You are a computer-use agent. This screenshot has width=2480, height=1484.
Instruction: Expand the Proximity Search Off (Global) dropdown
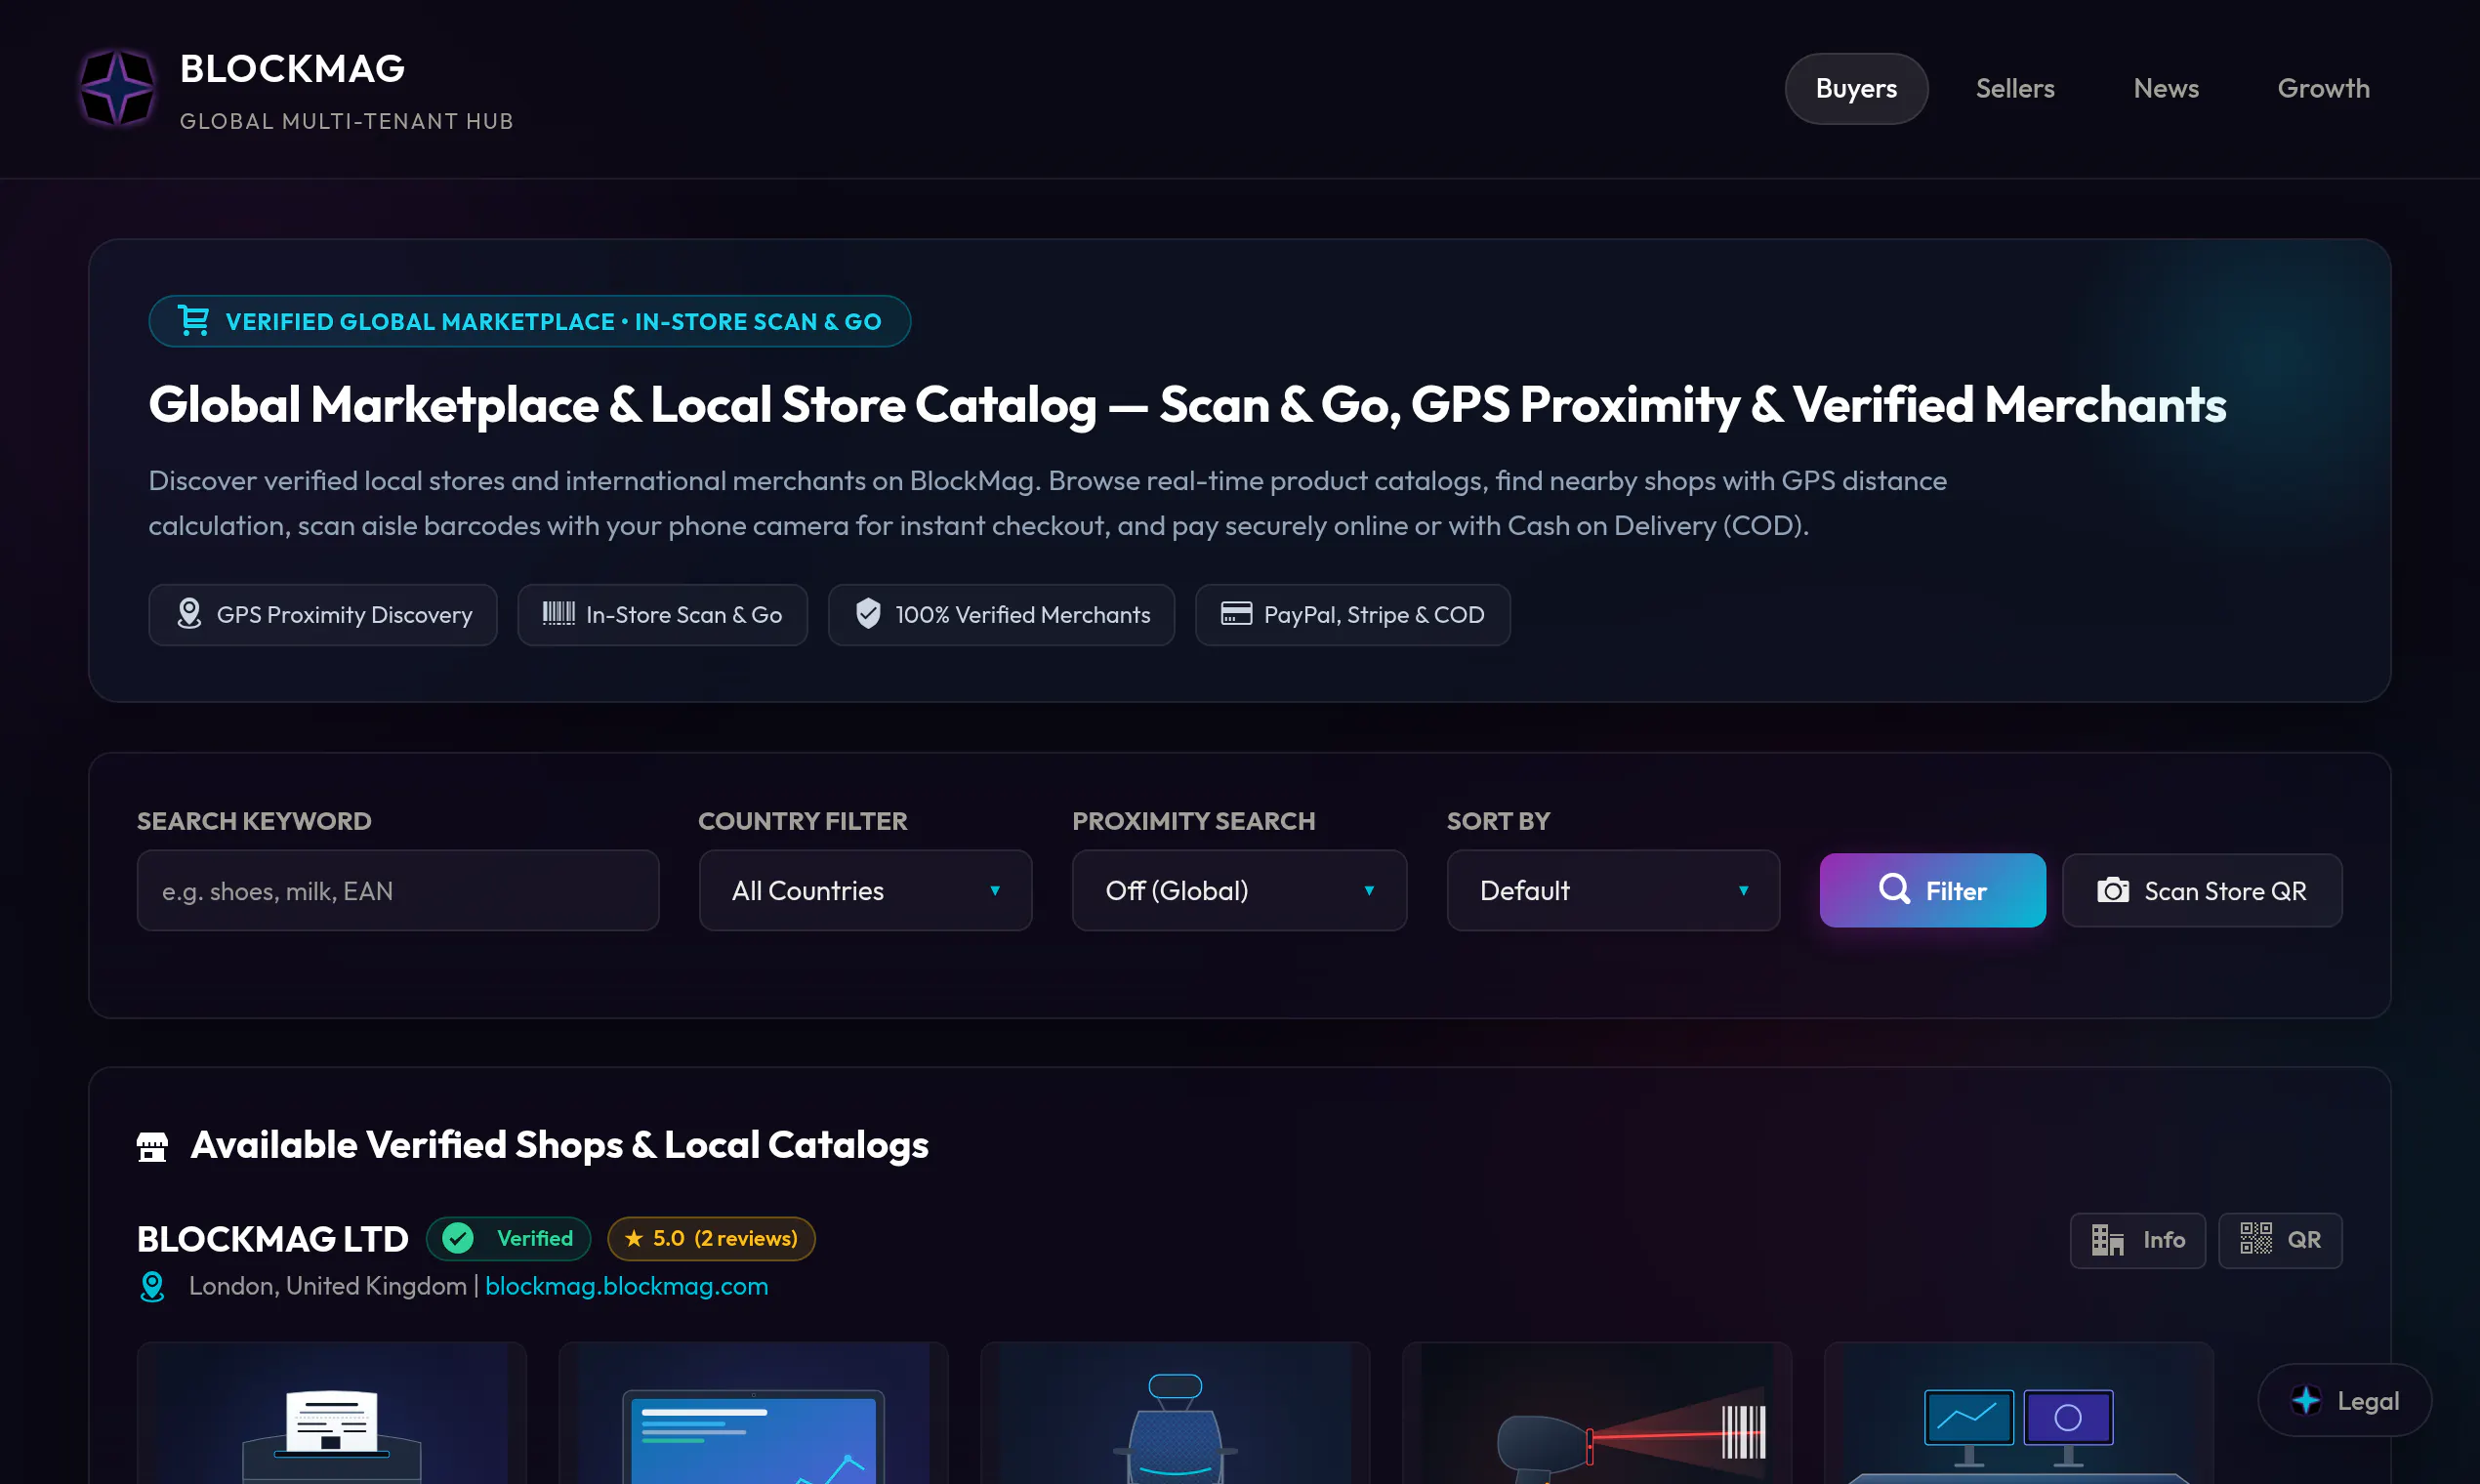point(1239,891)
